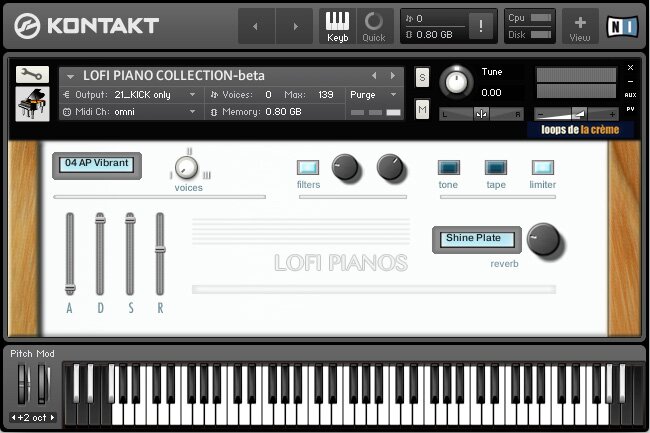Shift keyboard octave up arrow
This screenshot has width=650, height=433.
52,417
